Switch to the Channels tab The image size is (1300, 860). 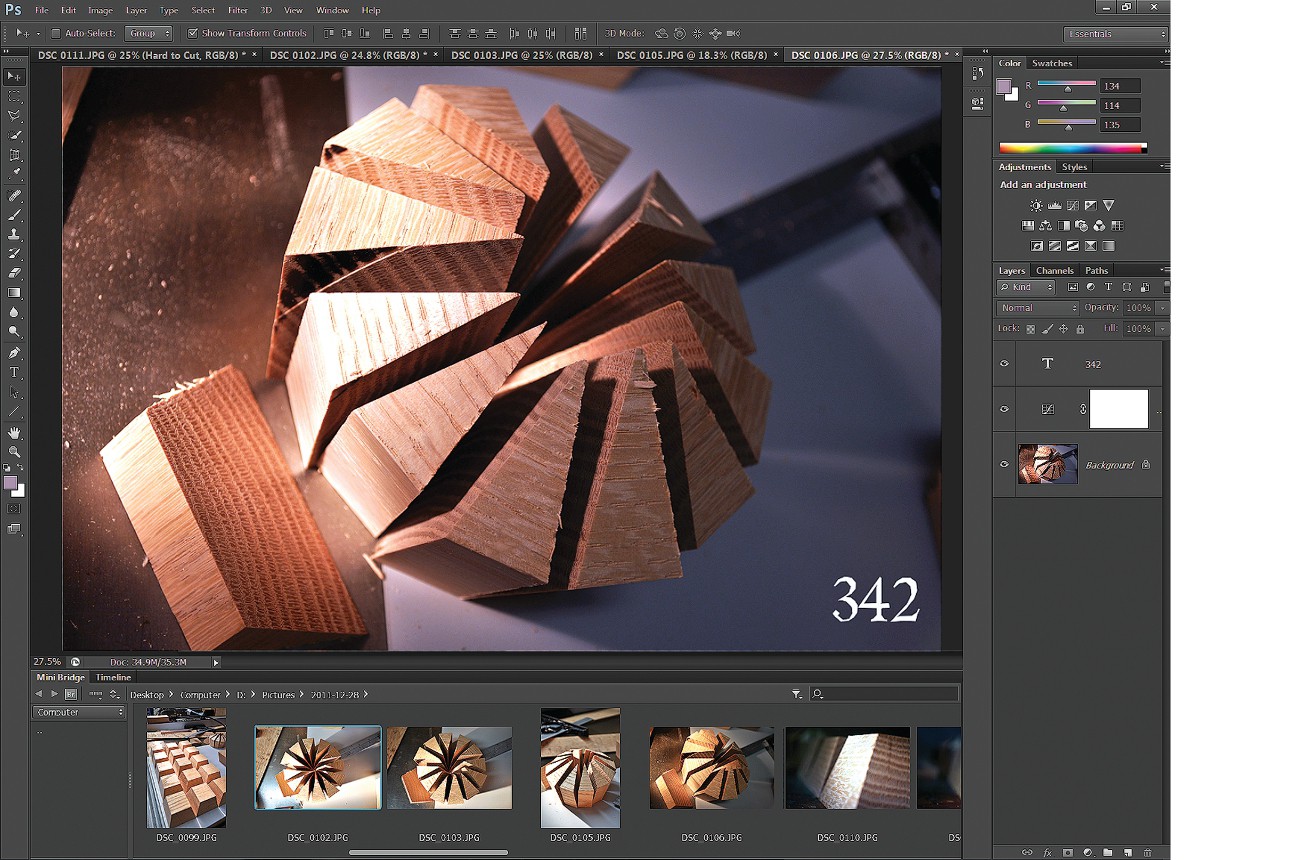coord(1054,271)
